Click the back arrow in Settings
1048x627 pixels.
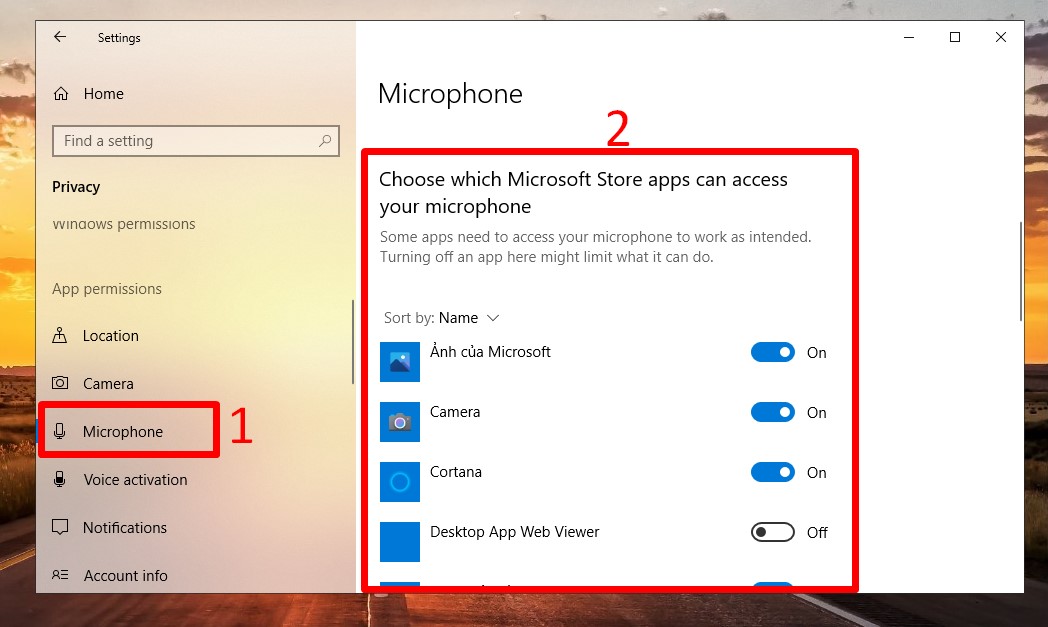click(x=60, y=37)
